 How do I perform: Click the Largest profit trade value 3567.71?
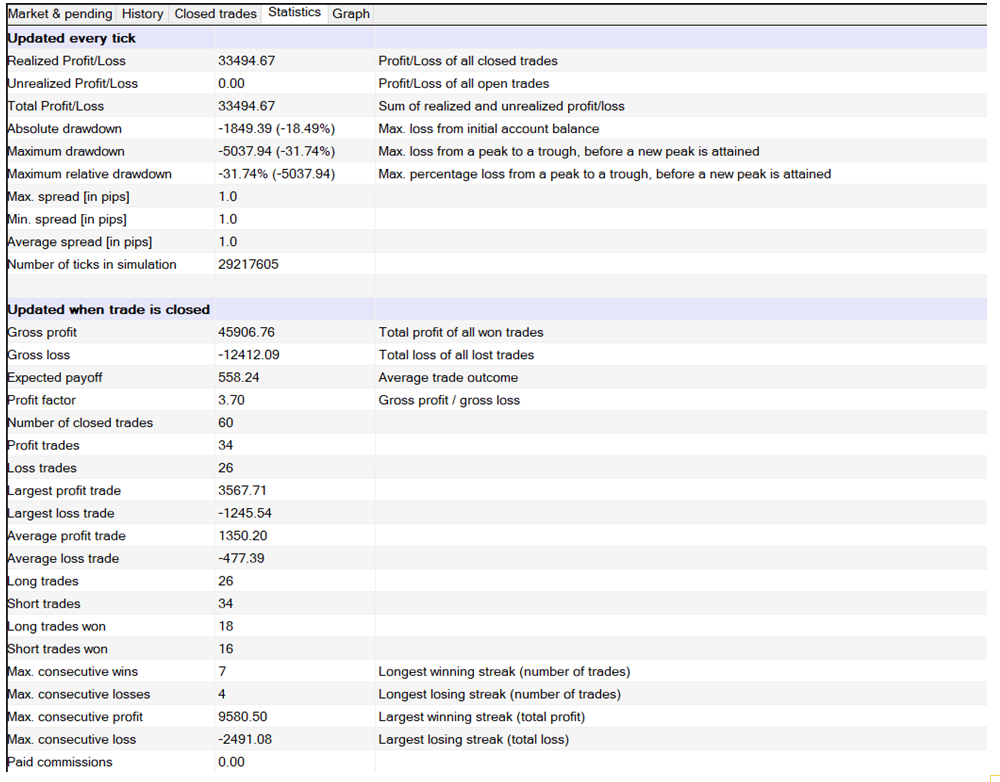point(242,491)
